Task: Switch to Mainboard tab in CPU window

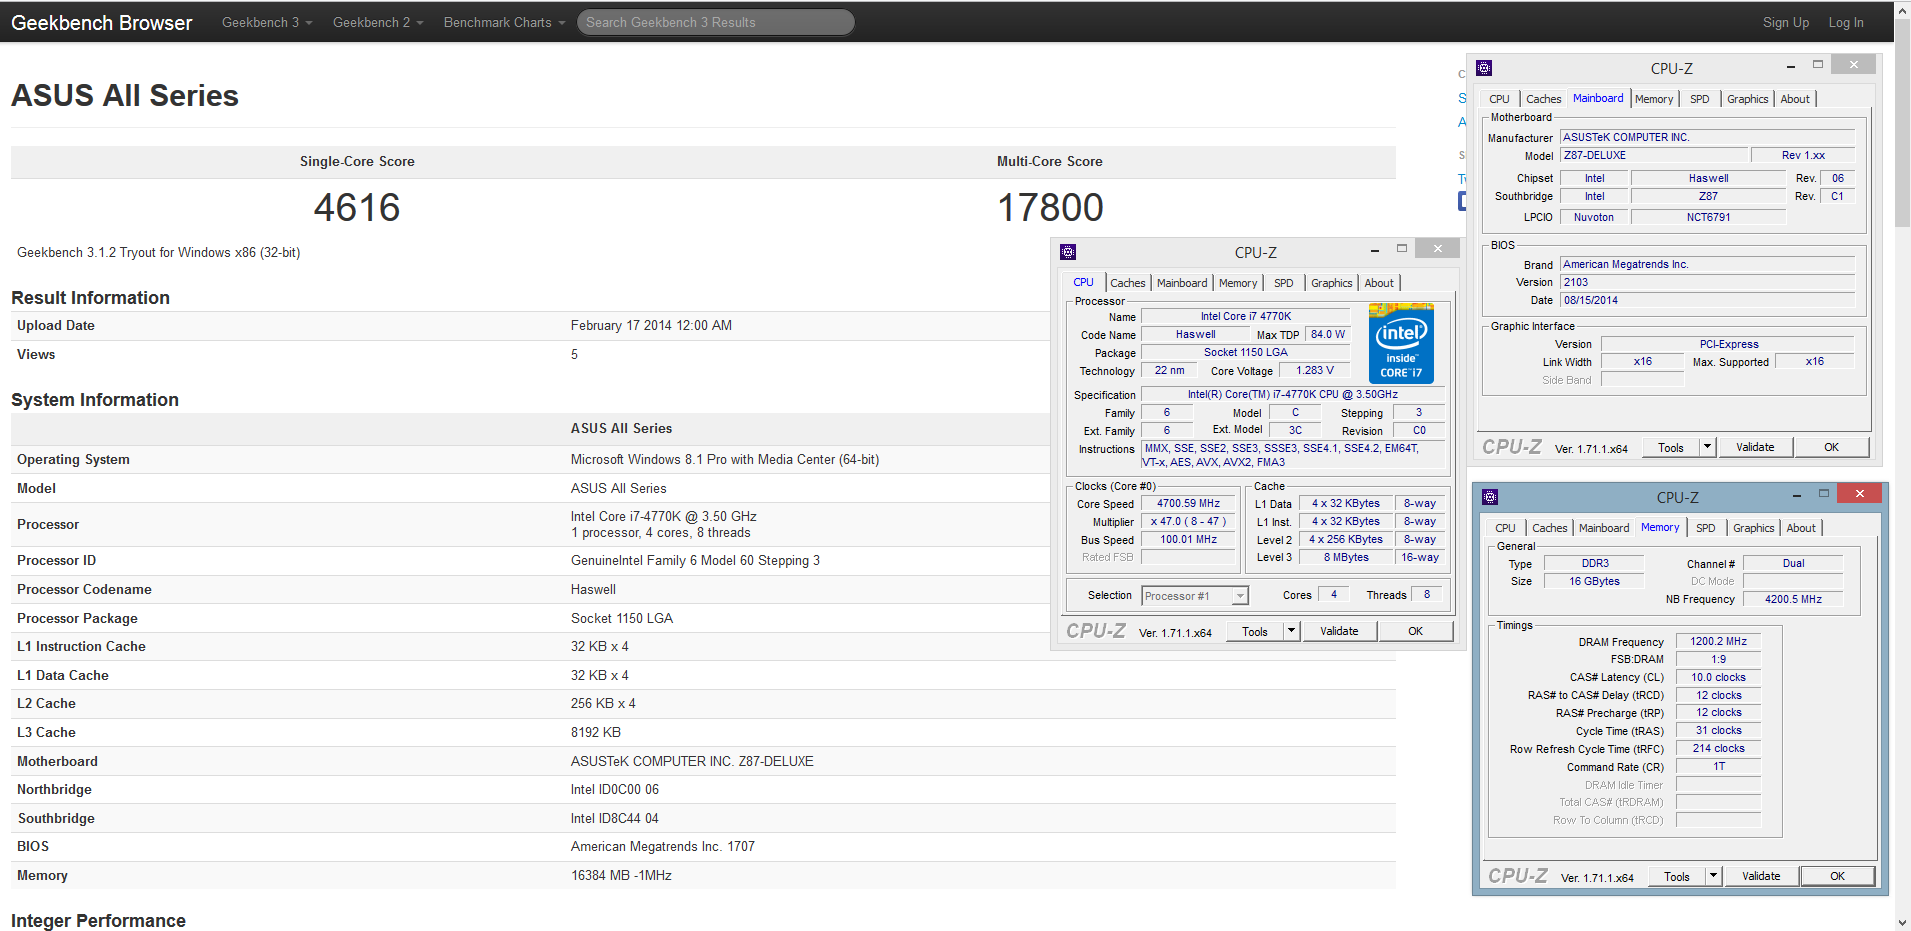Action: click(1182, 283)
